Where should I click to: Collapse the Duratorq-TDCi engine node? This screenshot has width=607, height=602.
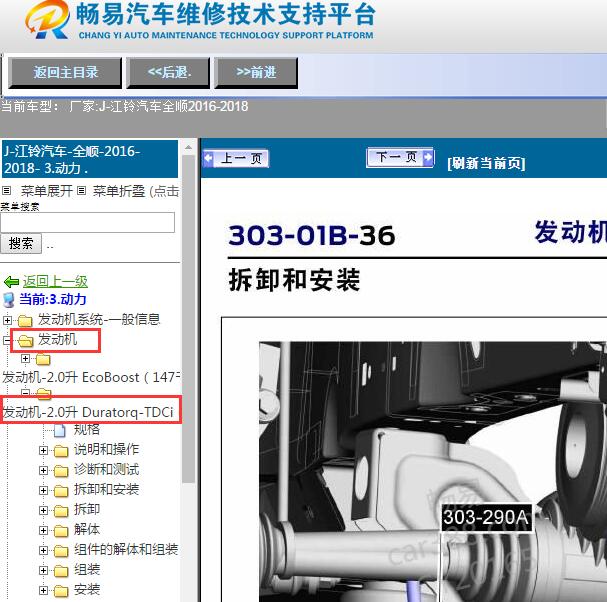pos(26,393)
